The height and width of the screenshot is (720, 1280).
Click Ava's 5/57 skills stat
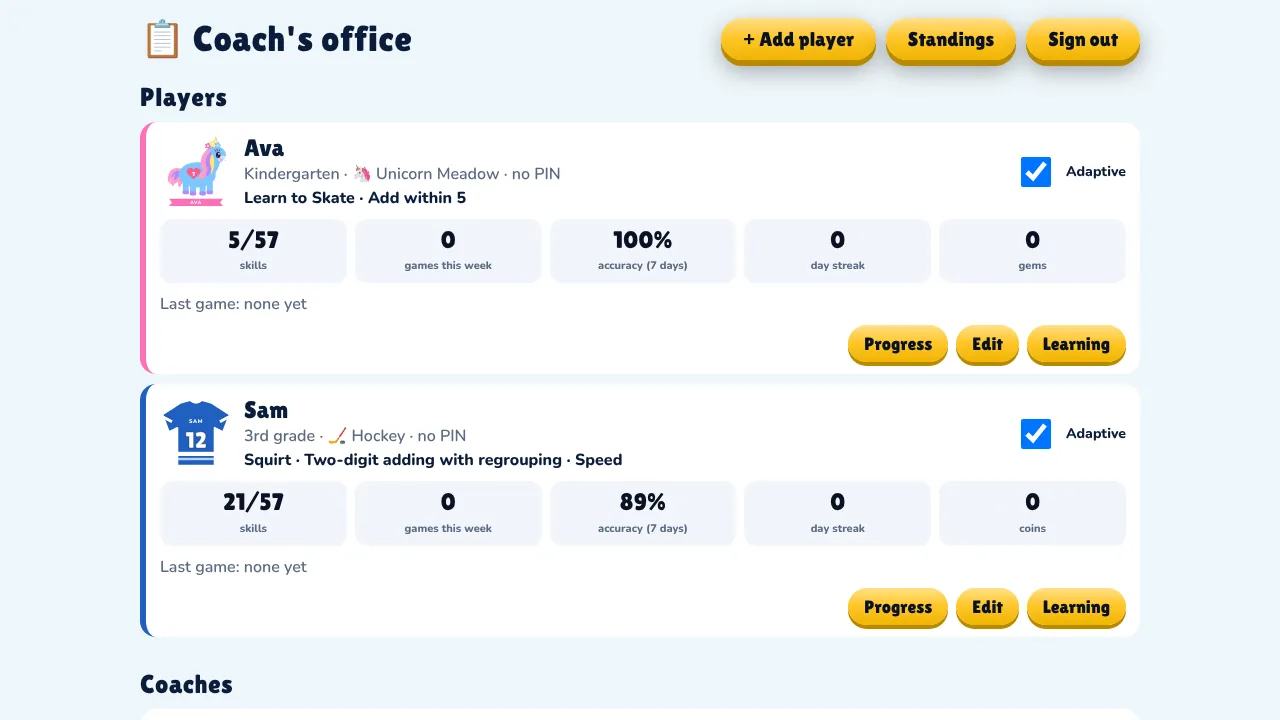[x=253, y=251]
